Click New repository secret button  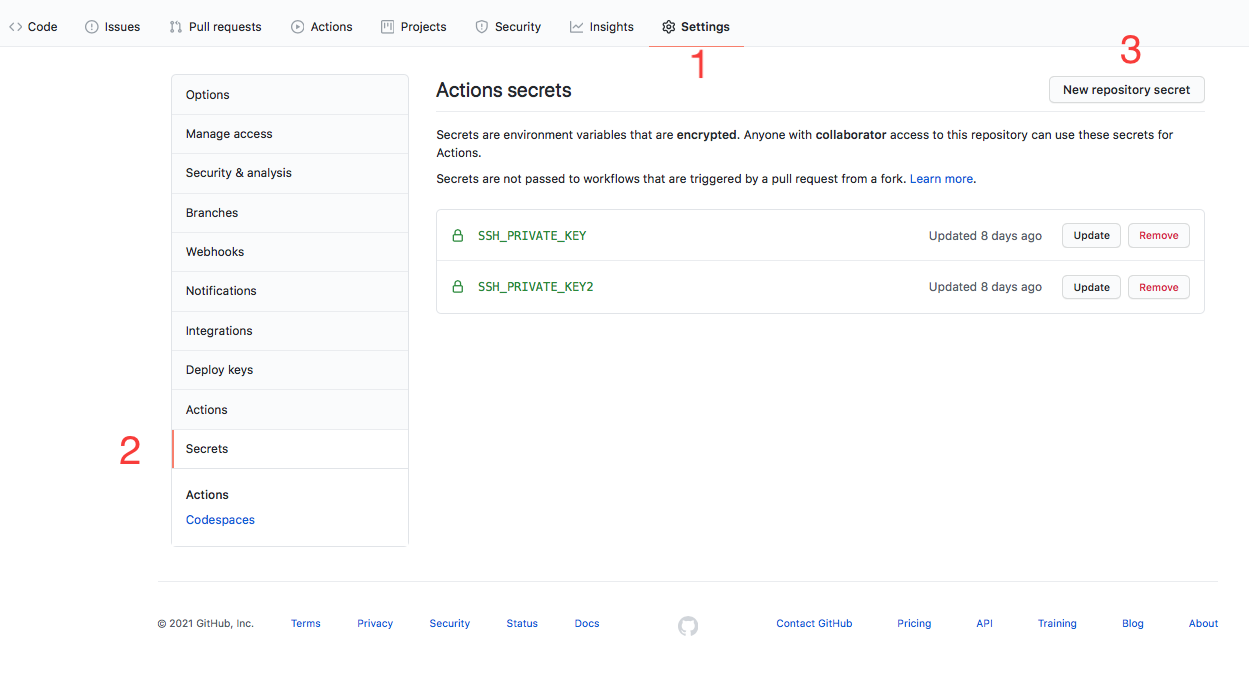(x=1126, y=90)
